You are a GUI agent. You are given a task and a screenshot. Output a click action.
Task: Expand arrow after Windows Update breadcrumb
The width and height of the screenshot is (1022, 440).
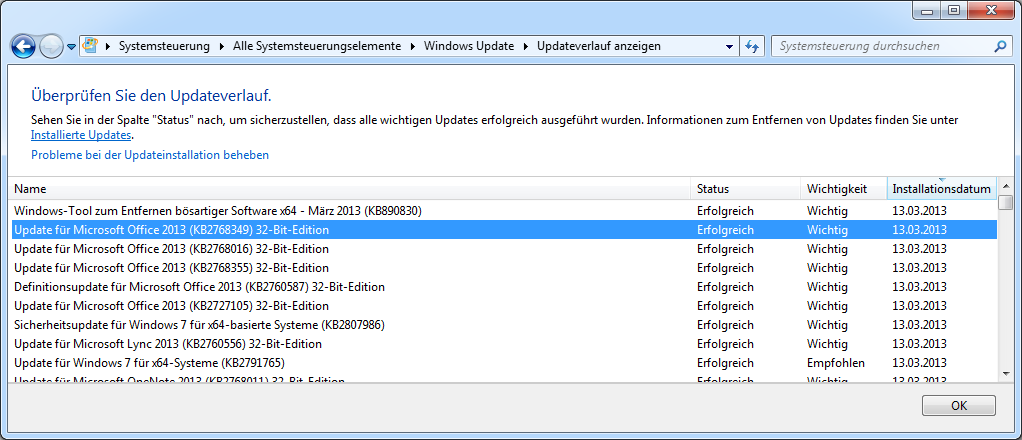coord(525,46)
